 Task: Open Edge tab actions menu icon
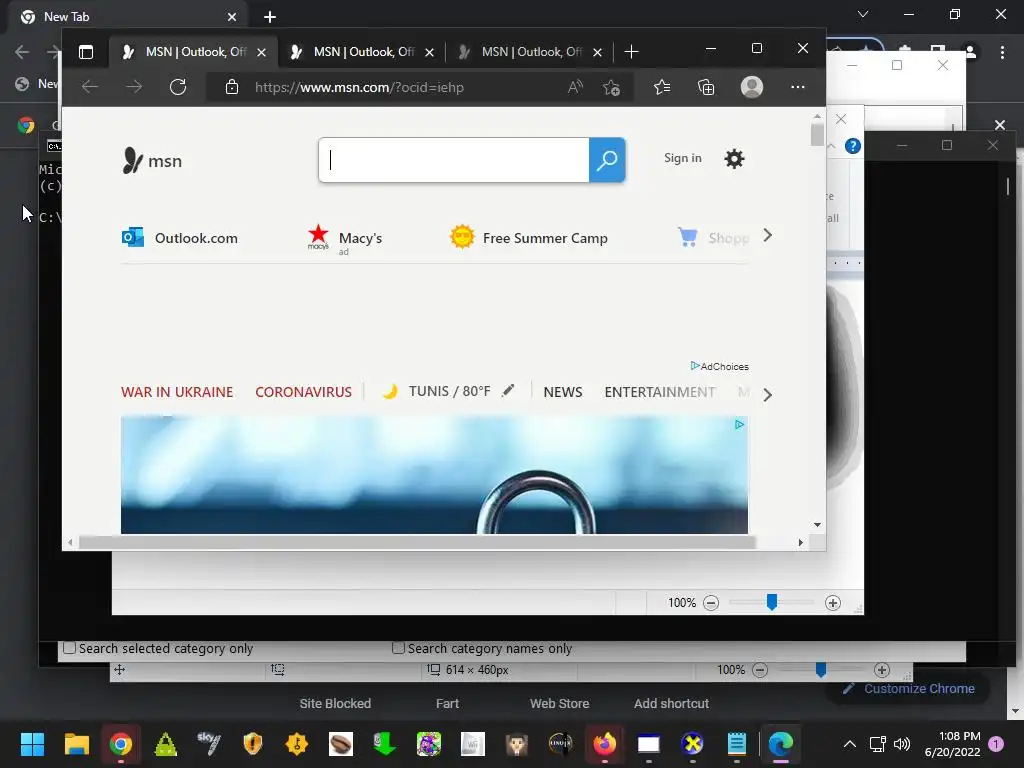pos(86,52)
